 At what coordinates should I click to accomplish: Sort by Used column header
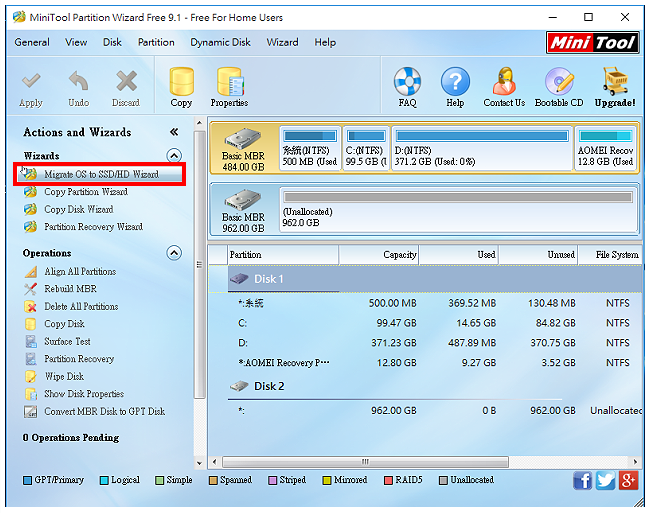pos(459,255)
